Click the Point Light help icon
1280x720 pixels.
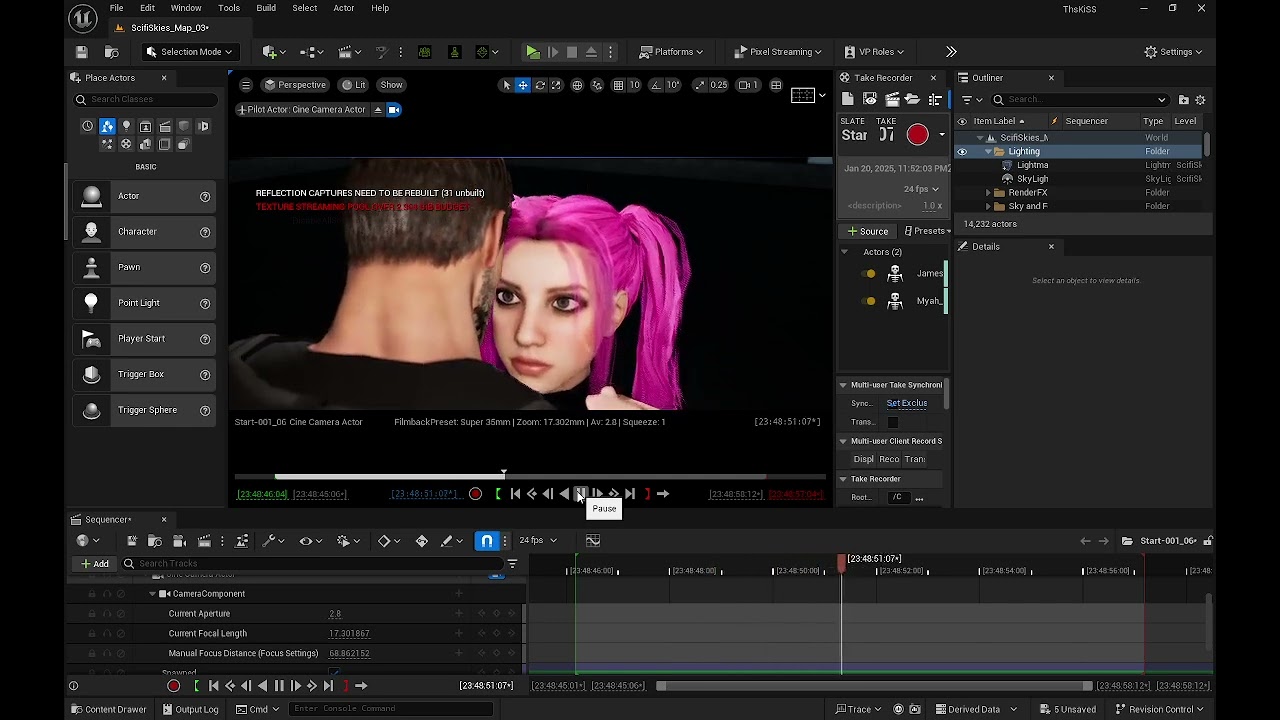tap(205, 303)
